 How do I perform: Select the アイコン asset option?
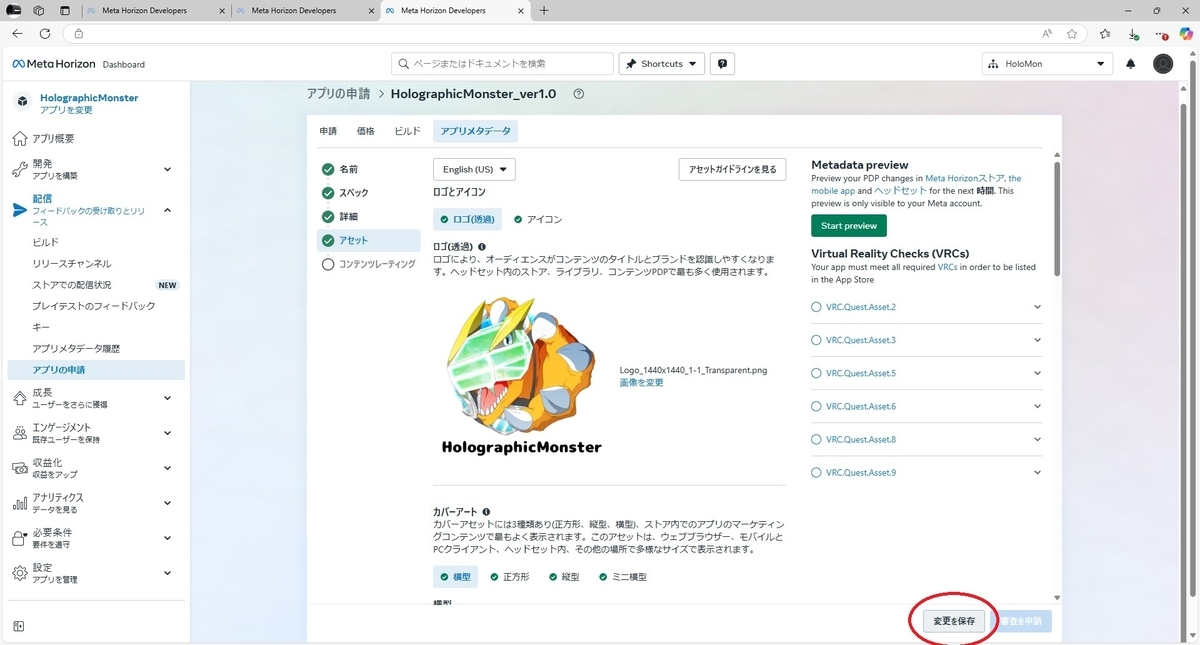pyautogui.click(x=538, y=219)
